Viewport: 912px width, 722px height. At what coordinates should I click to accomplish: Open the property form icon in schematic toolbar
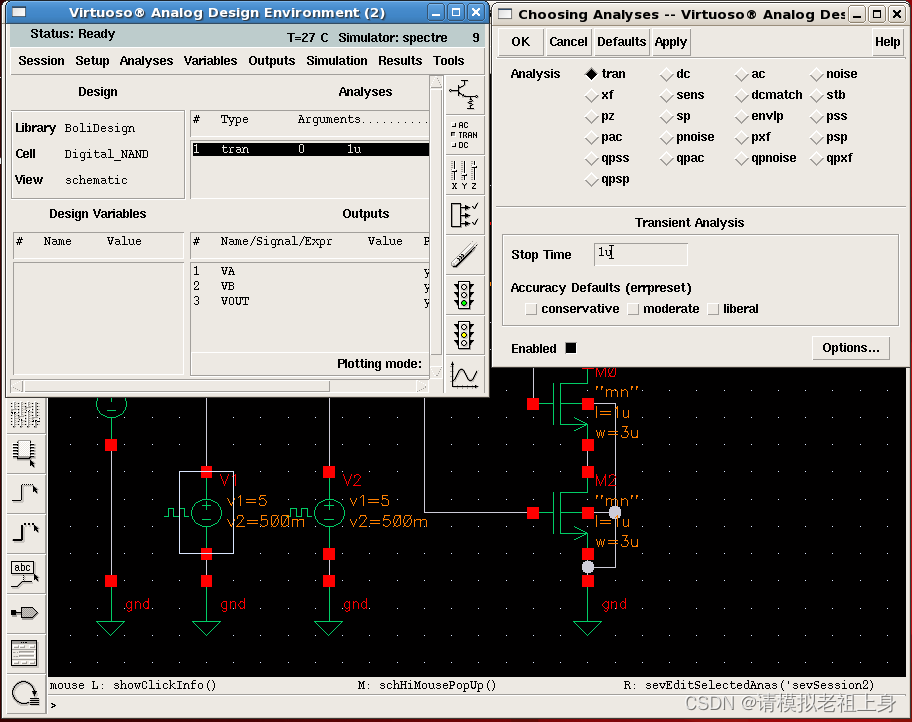point(24,653)
